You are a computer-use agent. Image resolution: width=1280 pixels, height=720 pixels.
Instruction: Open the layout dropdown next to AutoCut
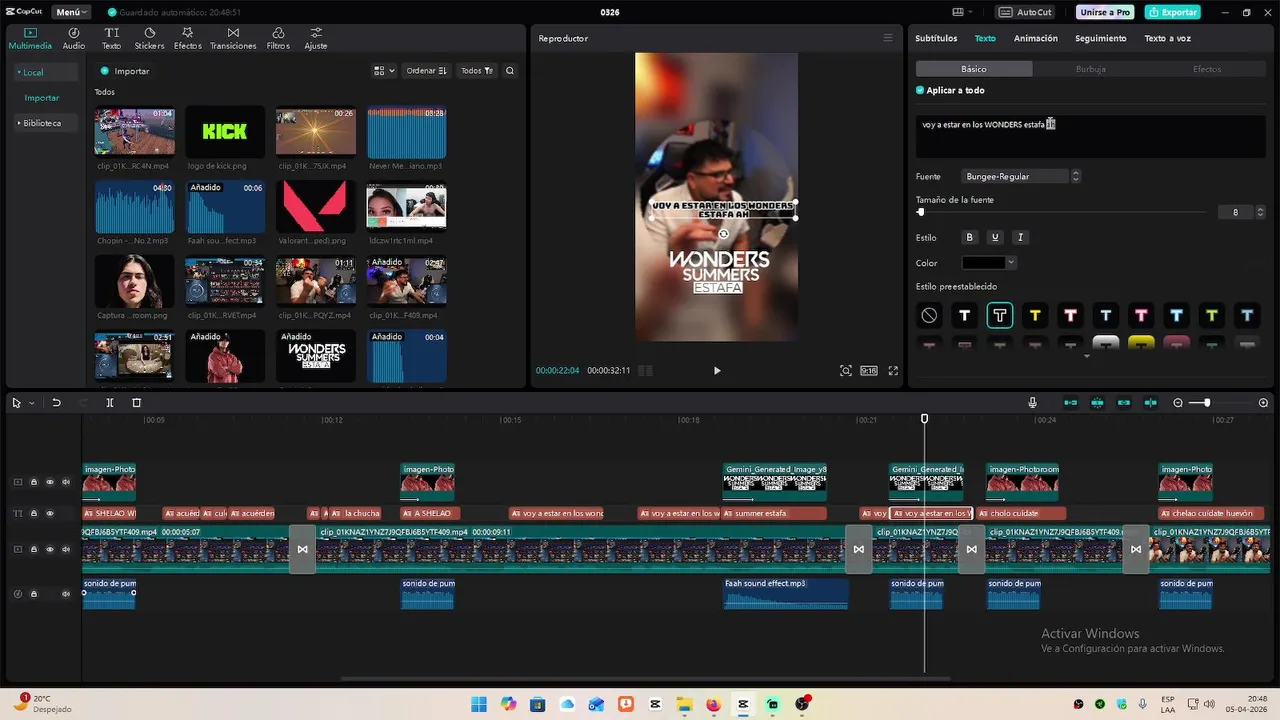tap(963, 12)
